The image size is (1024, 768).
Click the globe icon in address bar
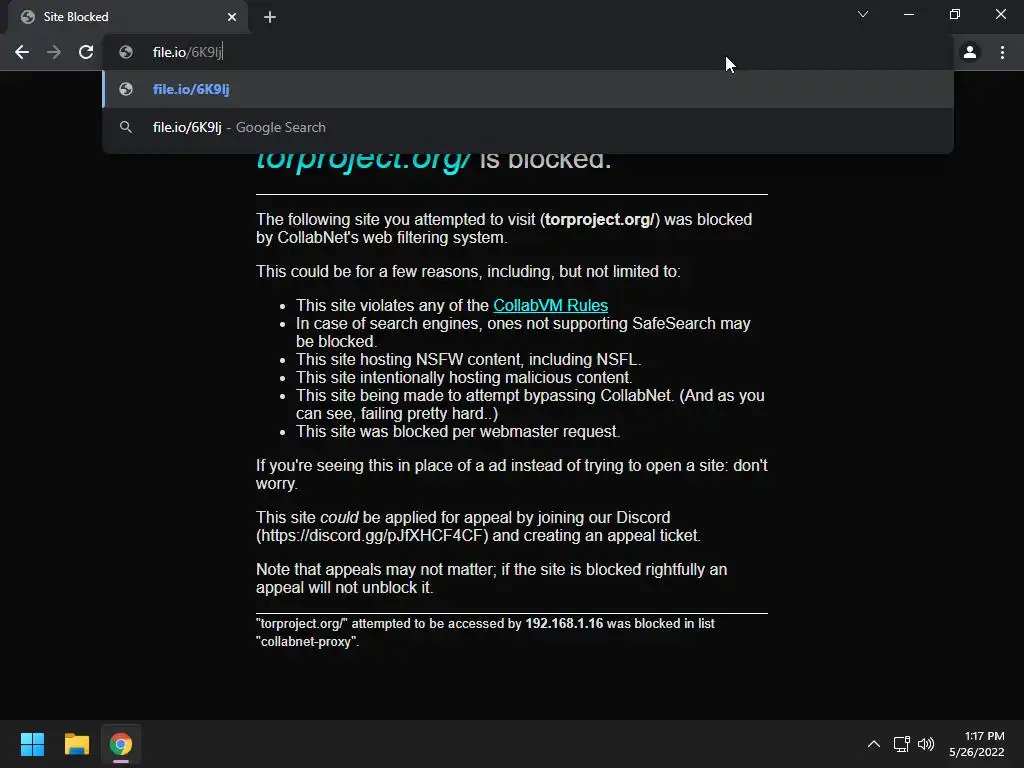coord(126,52)
